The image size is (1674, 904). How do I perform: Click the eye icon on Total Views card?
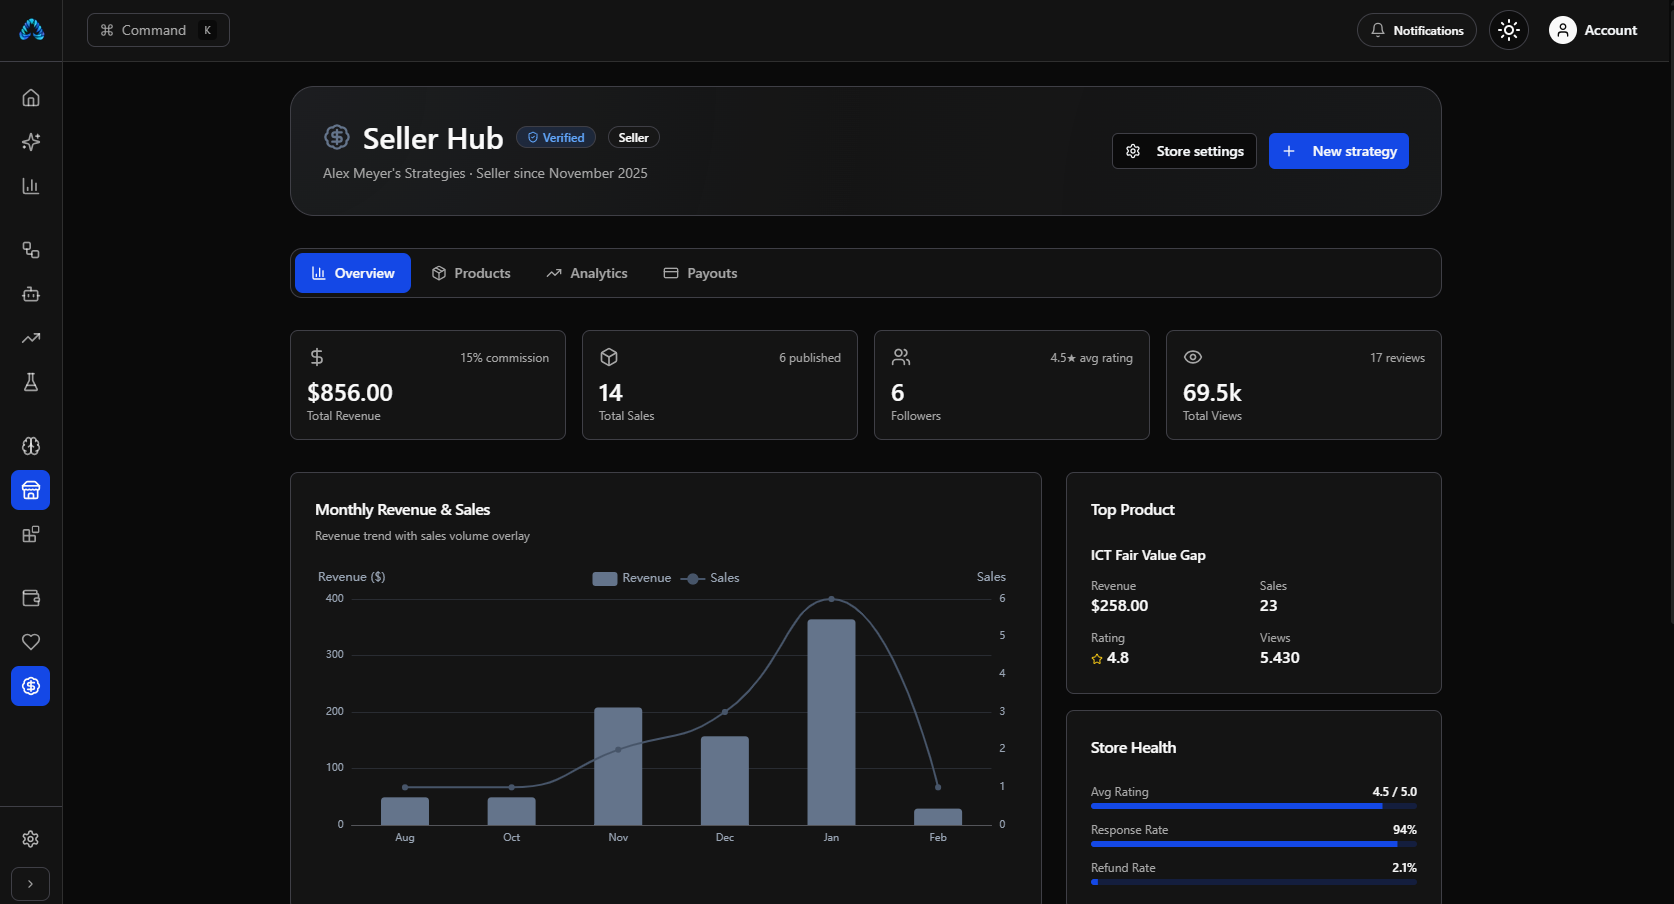tap(1193, 357)
